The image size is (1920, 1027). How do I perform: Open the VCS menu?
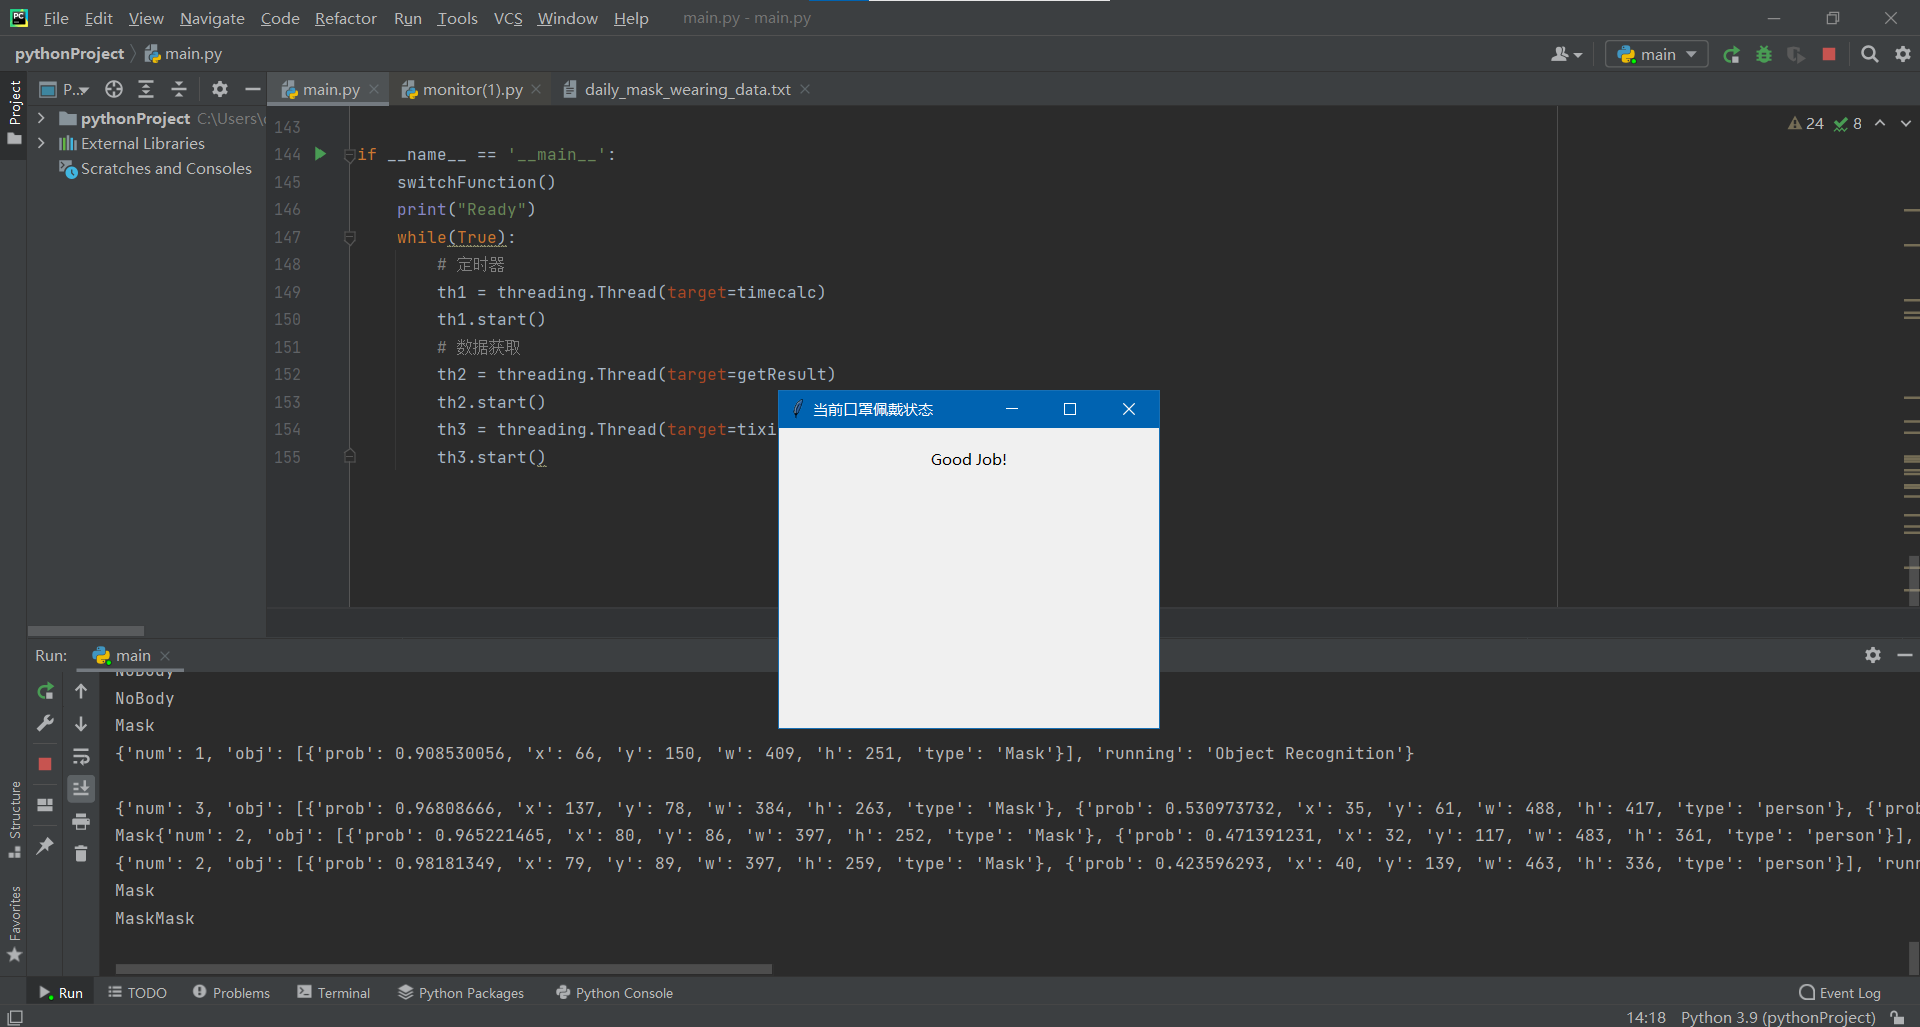(508, 18)
